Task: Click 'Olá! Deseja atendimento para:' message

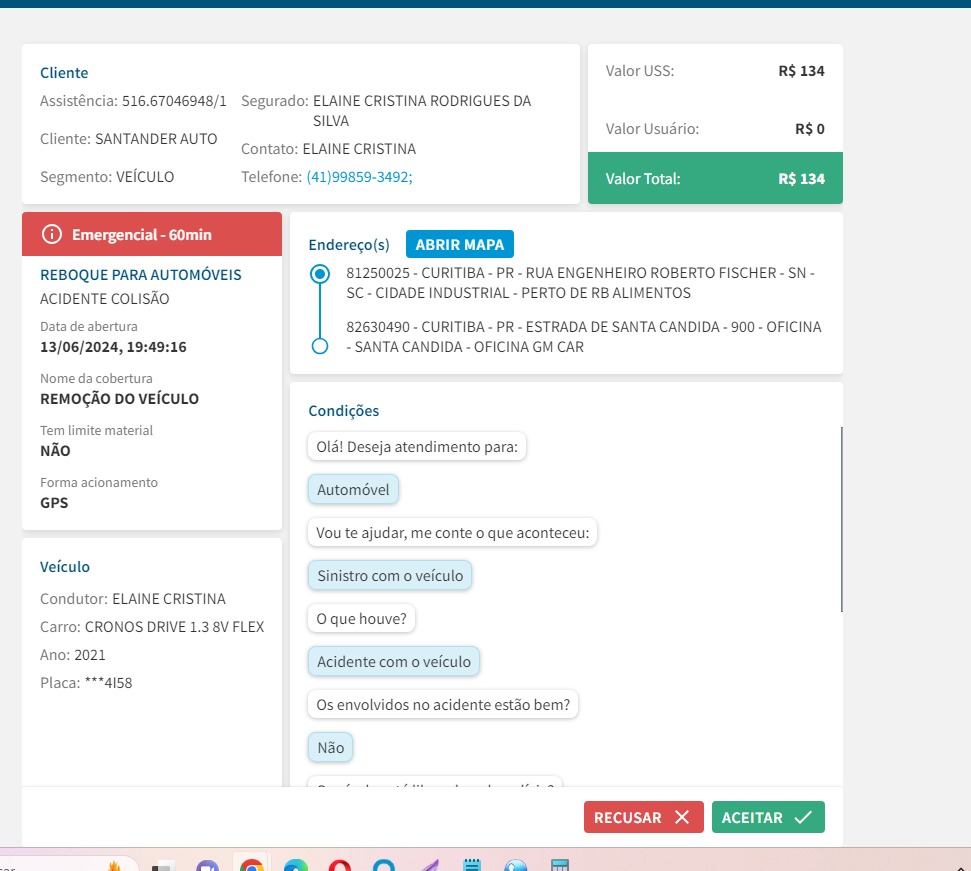Action: [x=417, y=447]
